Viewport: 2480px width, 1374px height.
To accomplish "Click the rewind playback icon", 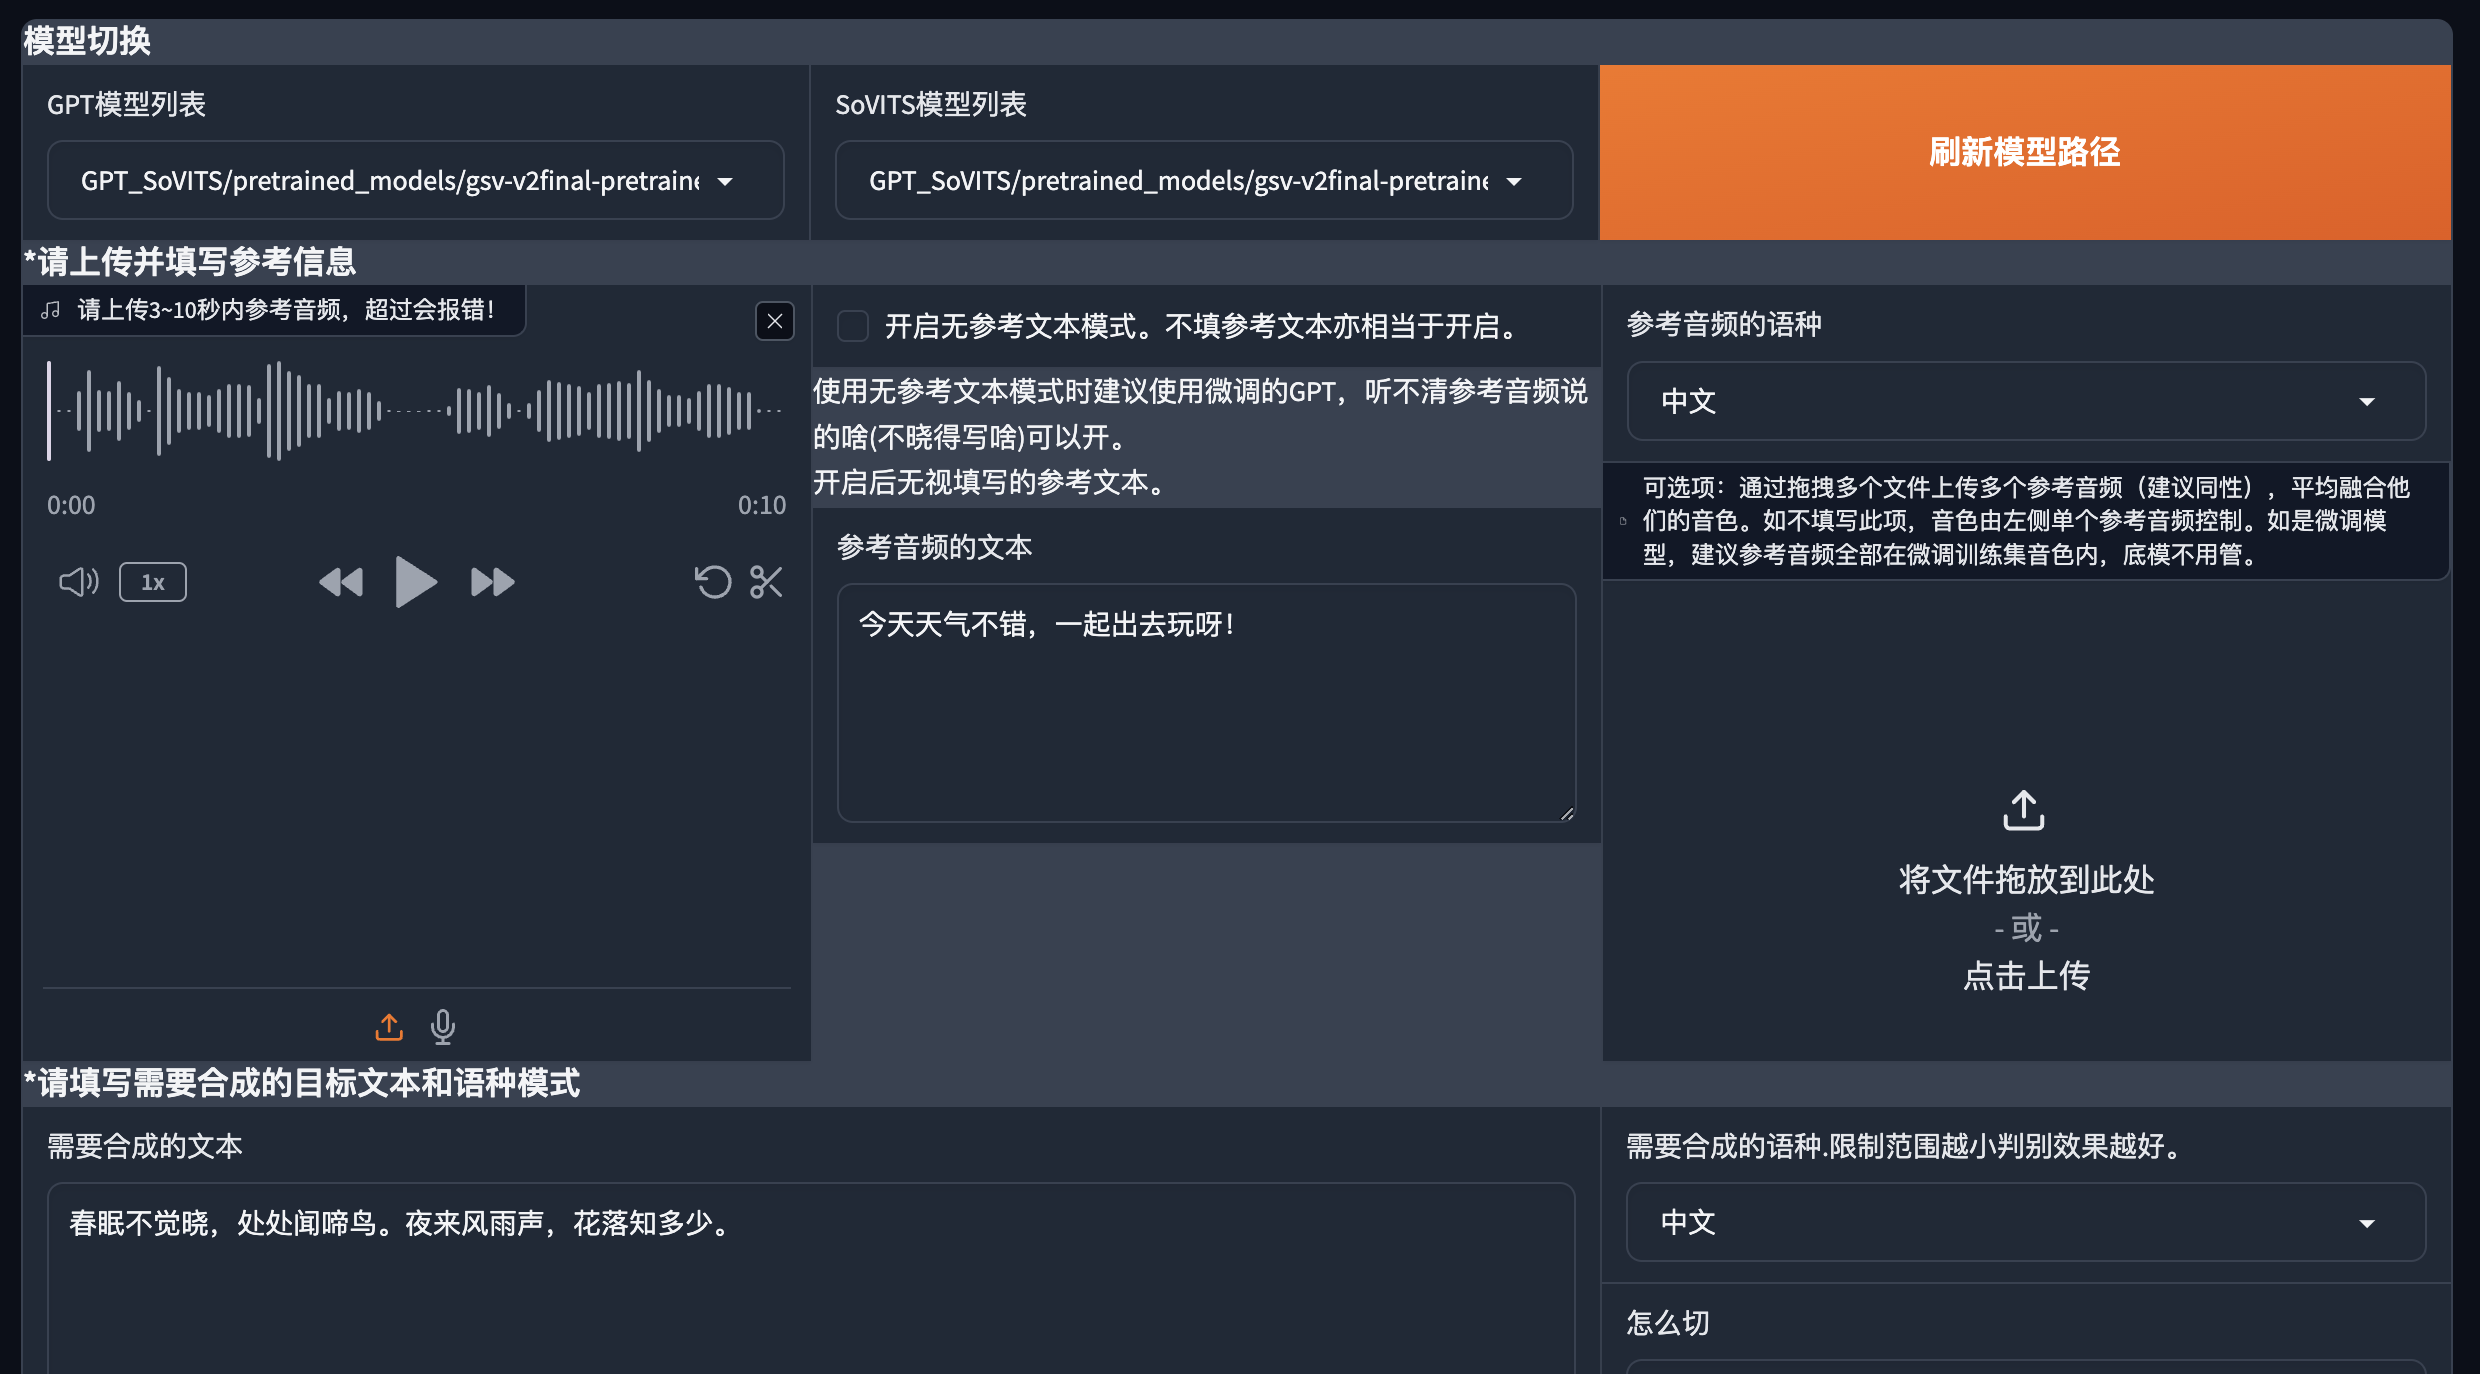I will [341, 582].
